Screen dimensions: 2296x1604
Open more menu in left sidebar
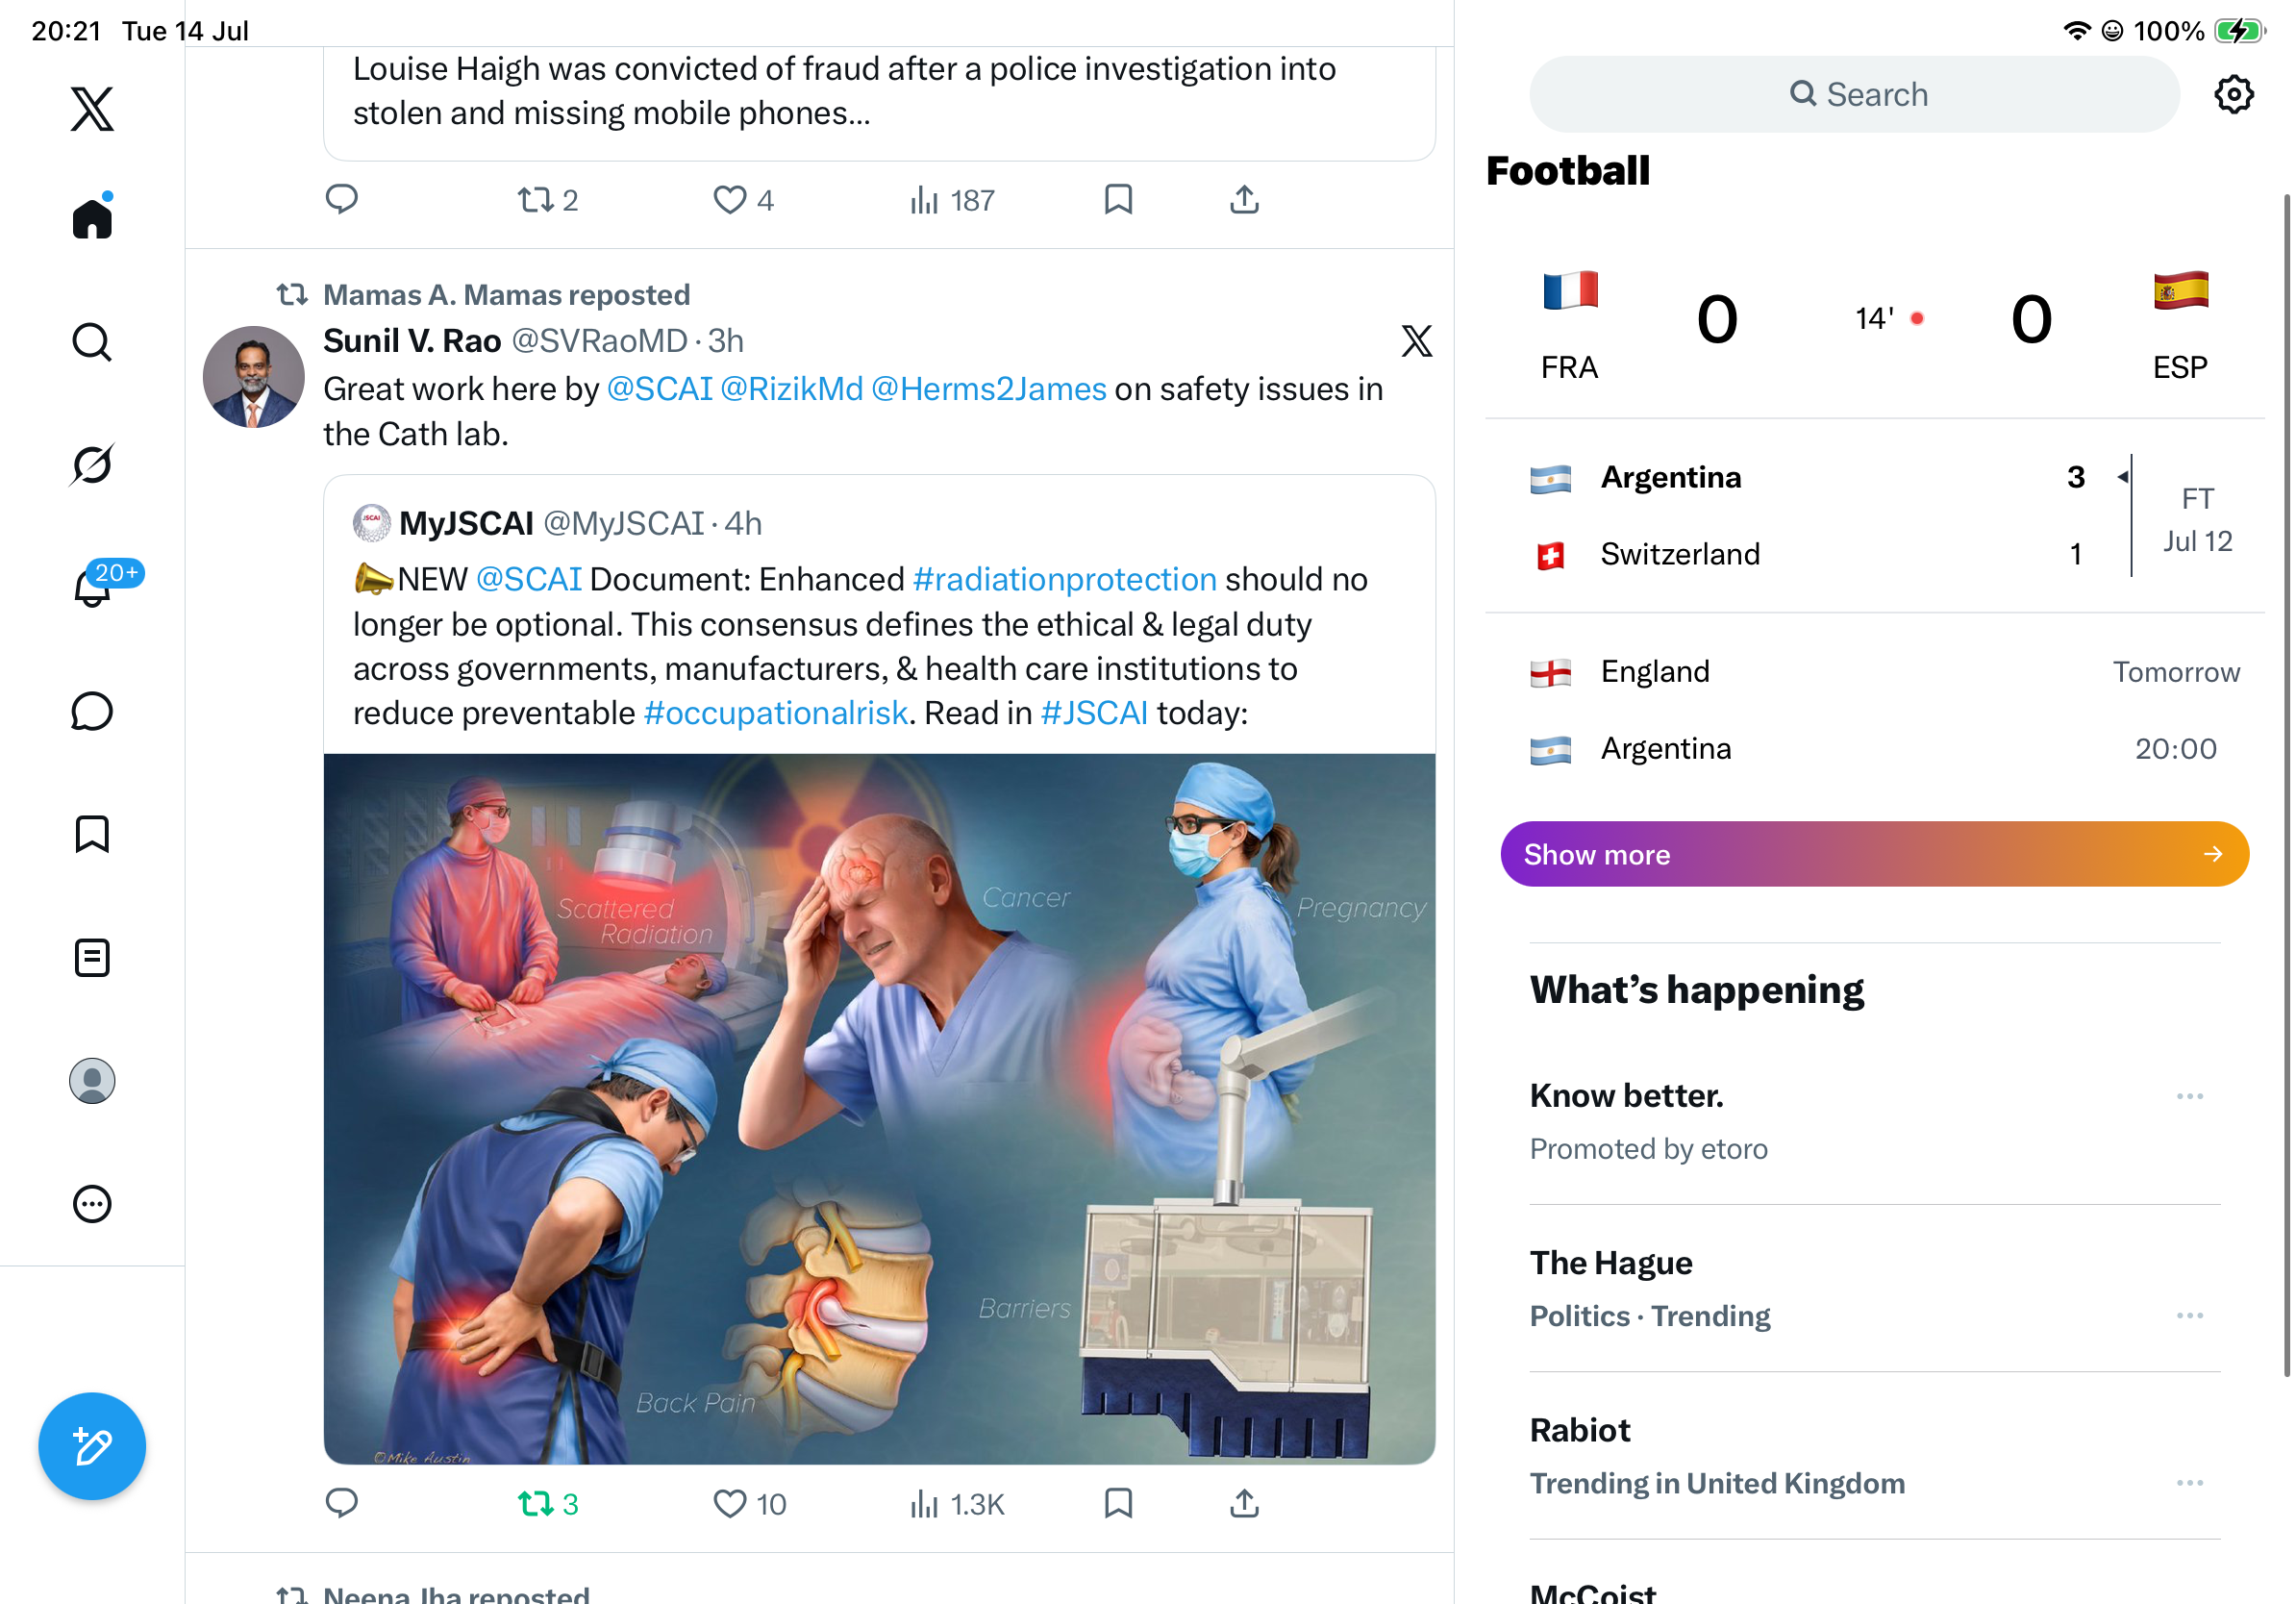(92, 1204)
